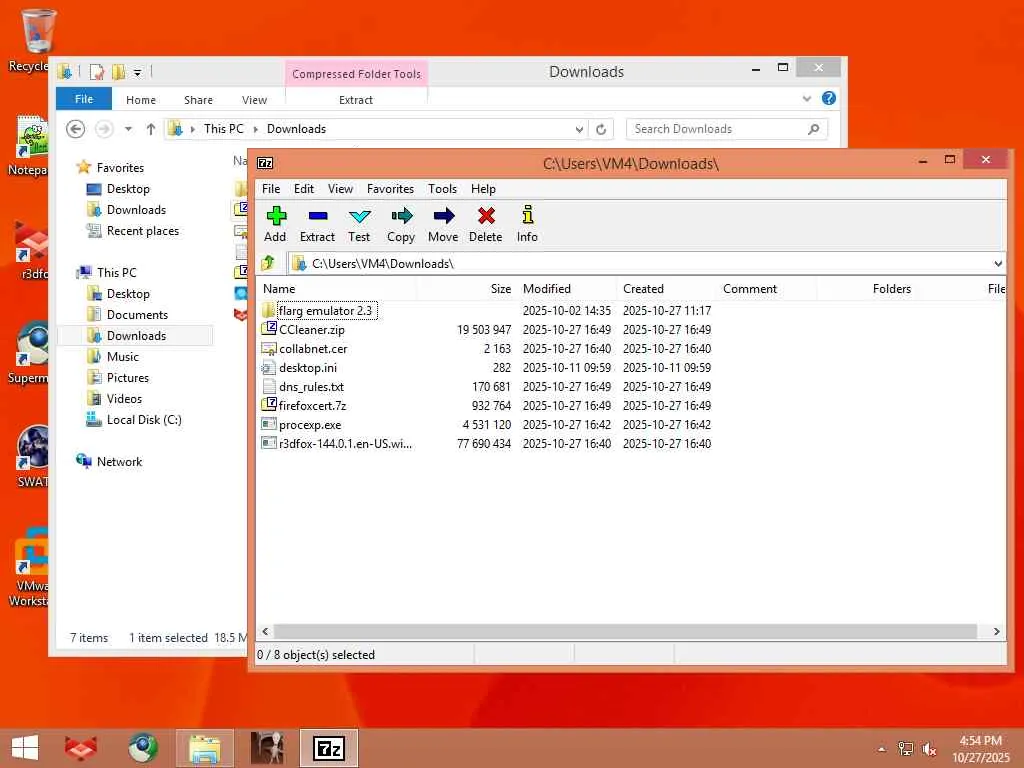Image resolution: width=1024 pixels, height=768 pixels.
Task: Click the Copy icon in 7-Zip toolbar
Action: (401, 224)
